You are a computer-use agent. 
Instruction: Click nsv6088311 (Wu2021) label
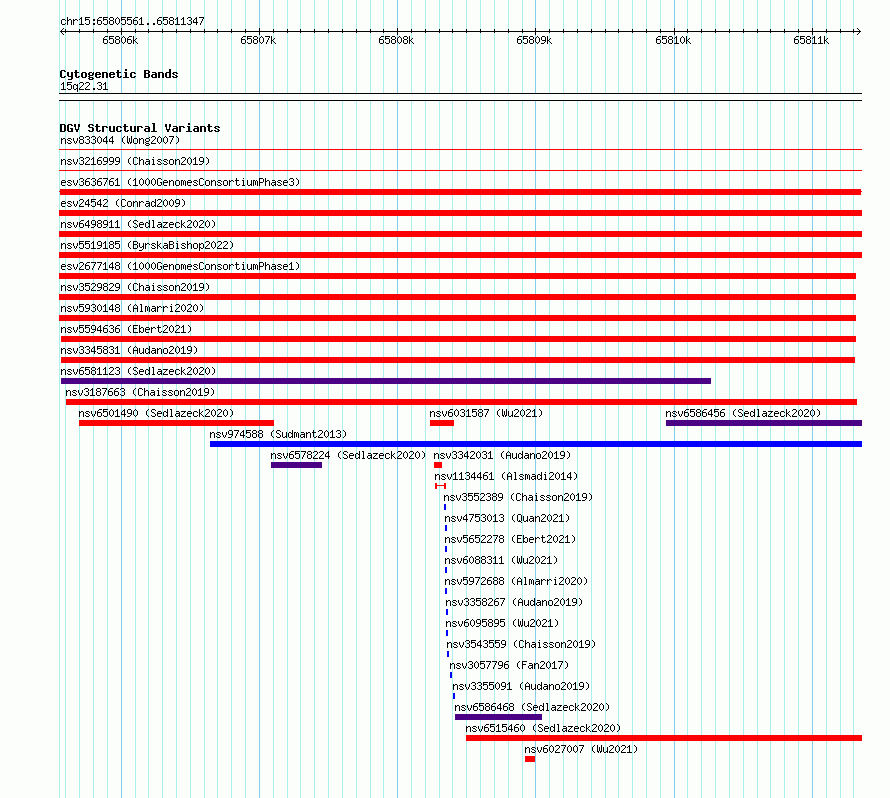coord(501,560)
